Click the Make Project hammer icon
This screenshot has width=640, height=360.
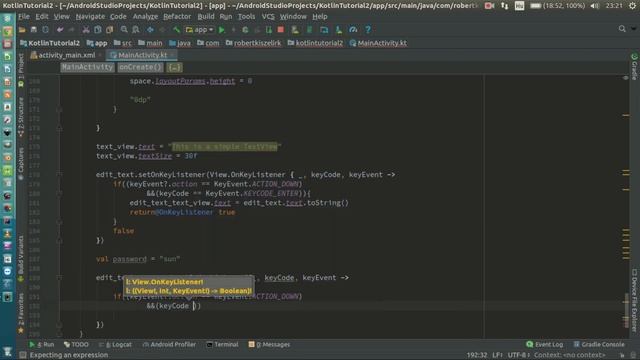[176, 30]
